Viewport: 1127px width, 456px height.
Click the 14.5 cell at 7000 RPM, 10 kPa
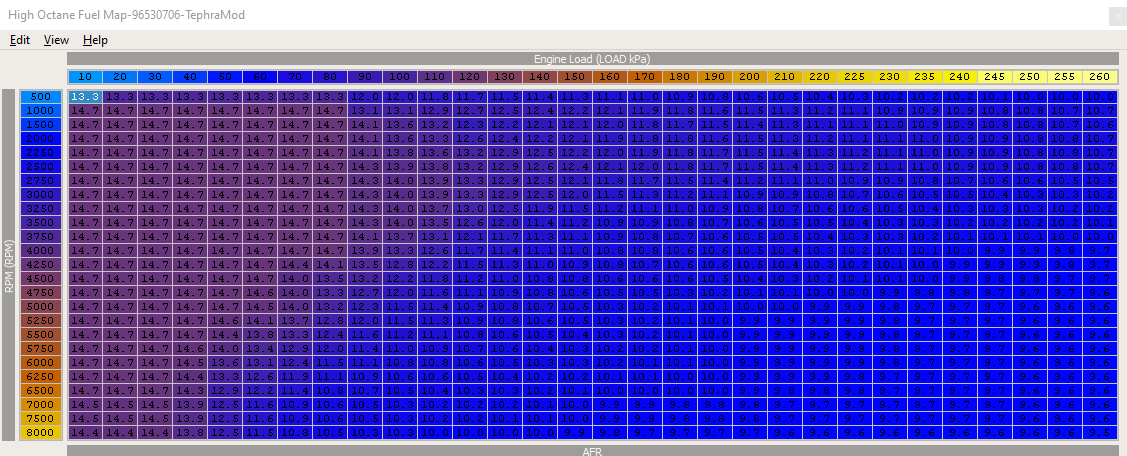pos(85,404)
